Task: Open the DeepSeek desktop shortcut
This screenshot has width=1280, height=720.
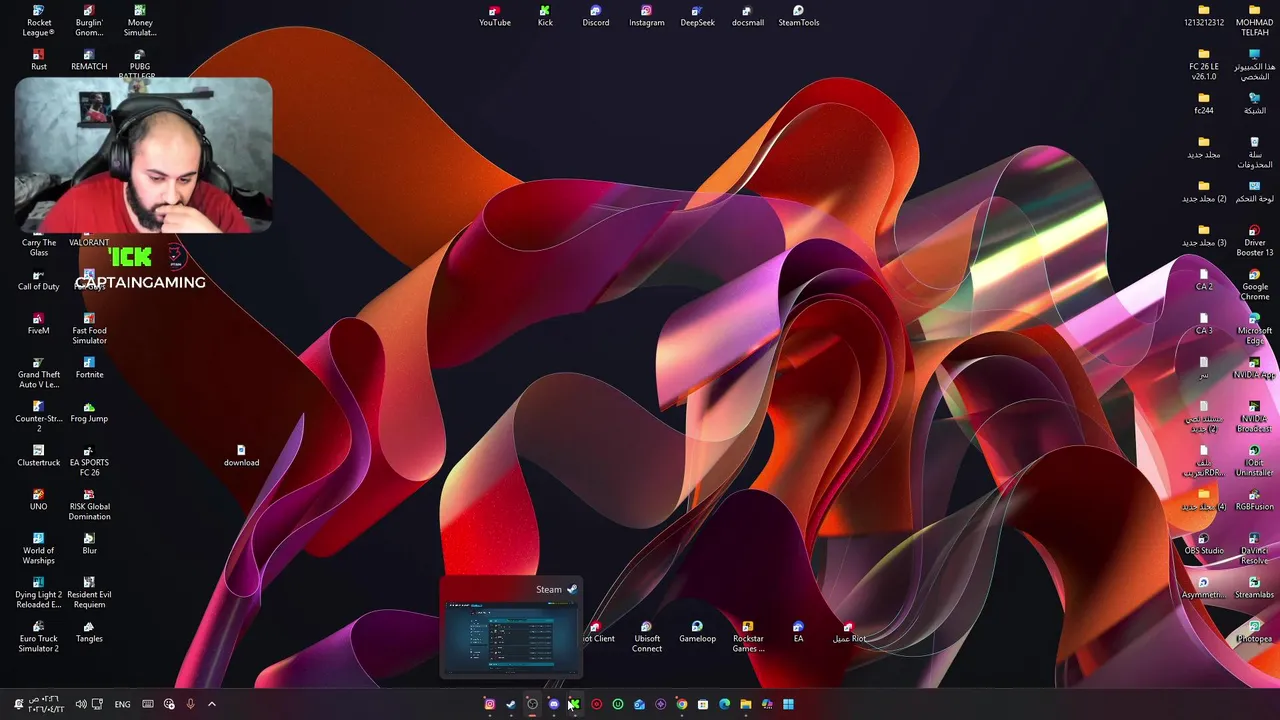Action: tap(698, 15)
